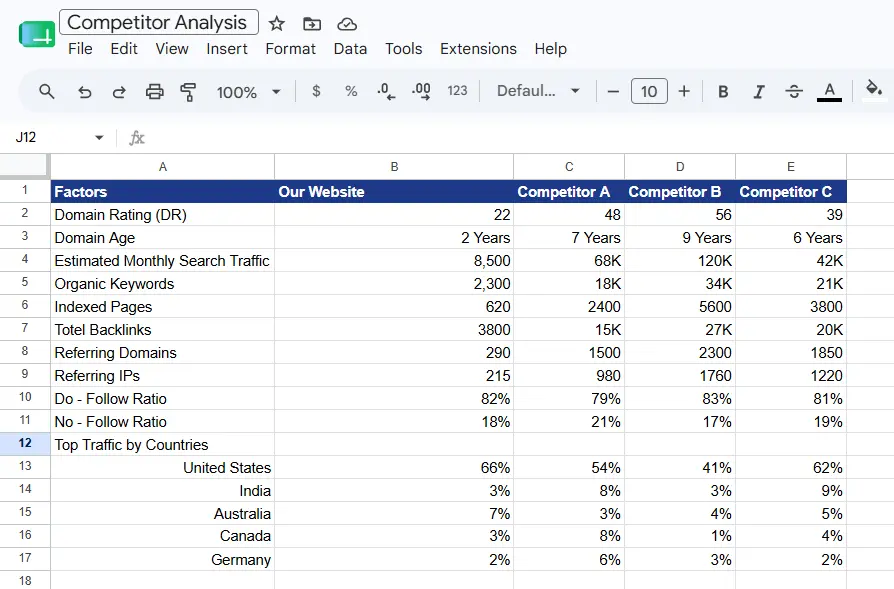Open the View menu
Screen dimensions: 894x589
pyautogui.click(x=172, y=49)
